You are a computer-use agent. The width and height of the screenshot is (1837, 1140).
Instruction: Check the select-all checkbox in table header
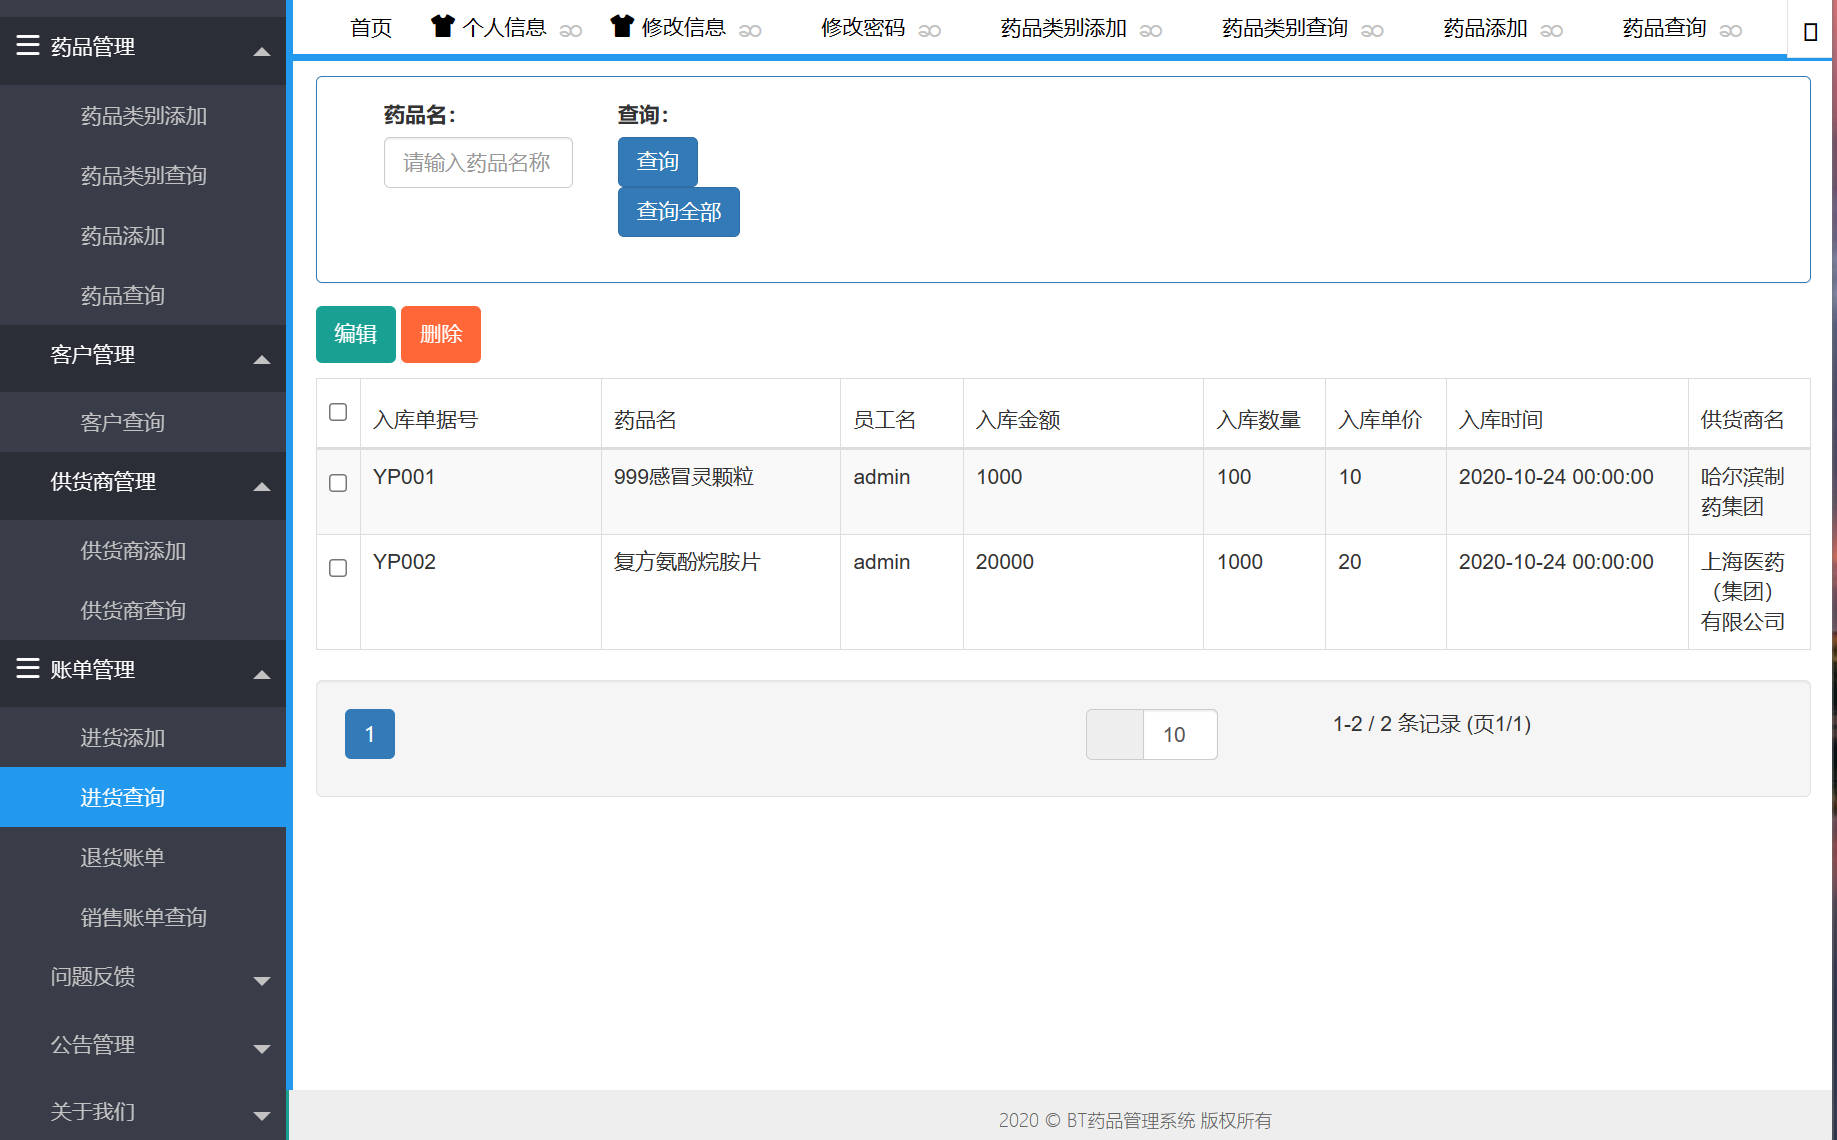338,411
